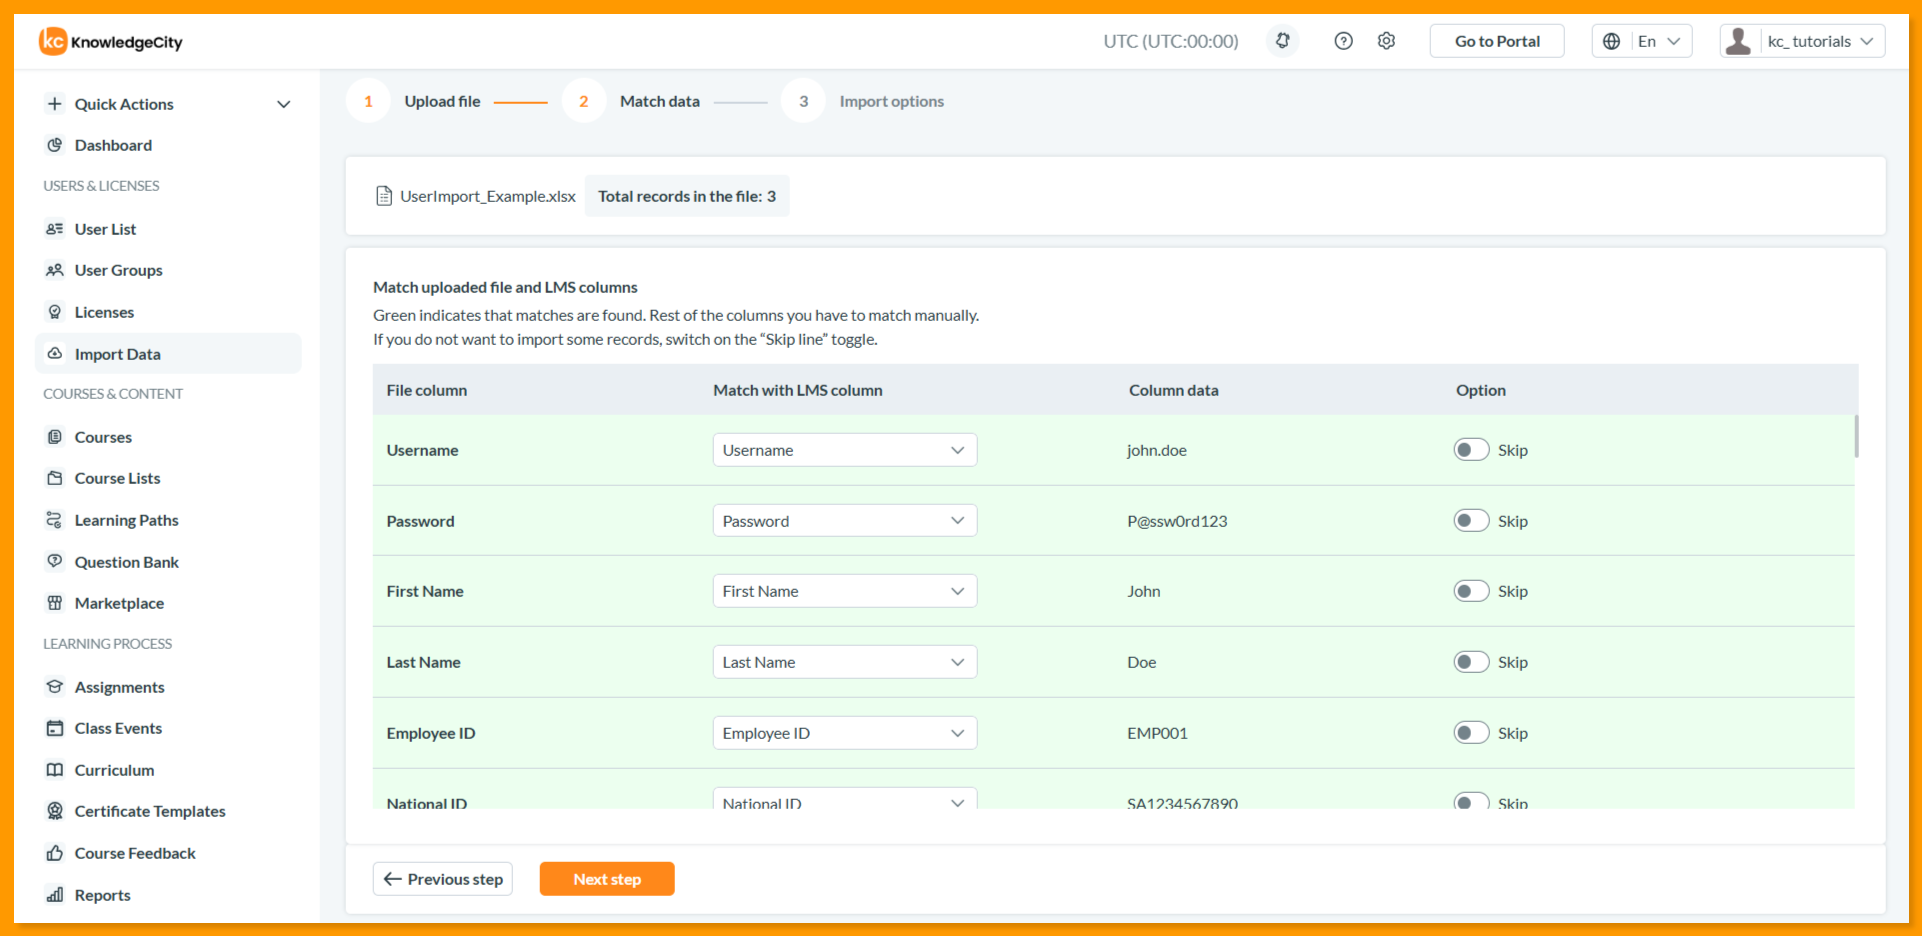Click the Learning Paths sidebar icon

coord(55,520)
